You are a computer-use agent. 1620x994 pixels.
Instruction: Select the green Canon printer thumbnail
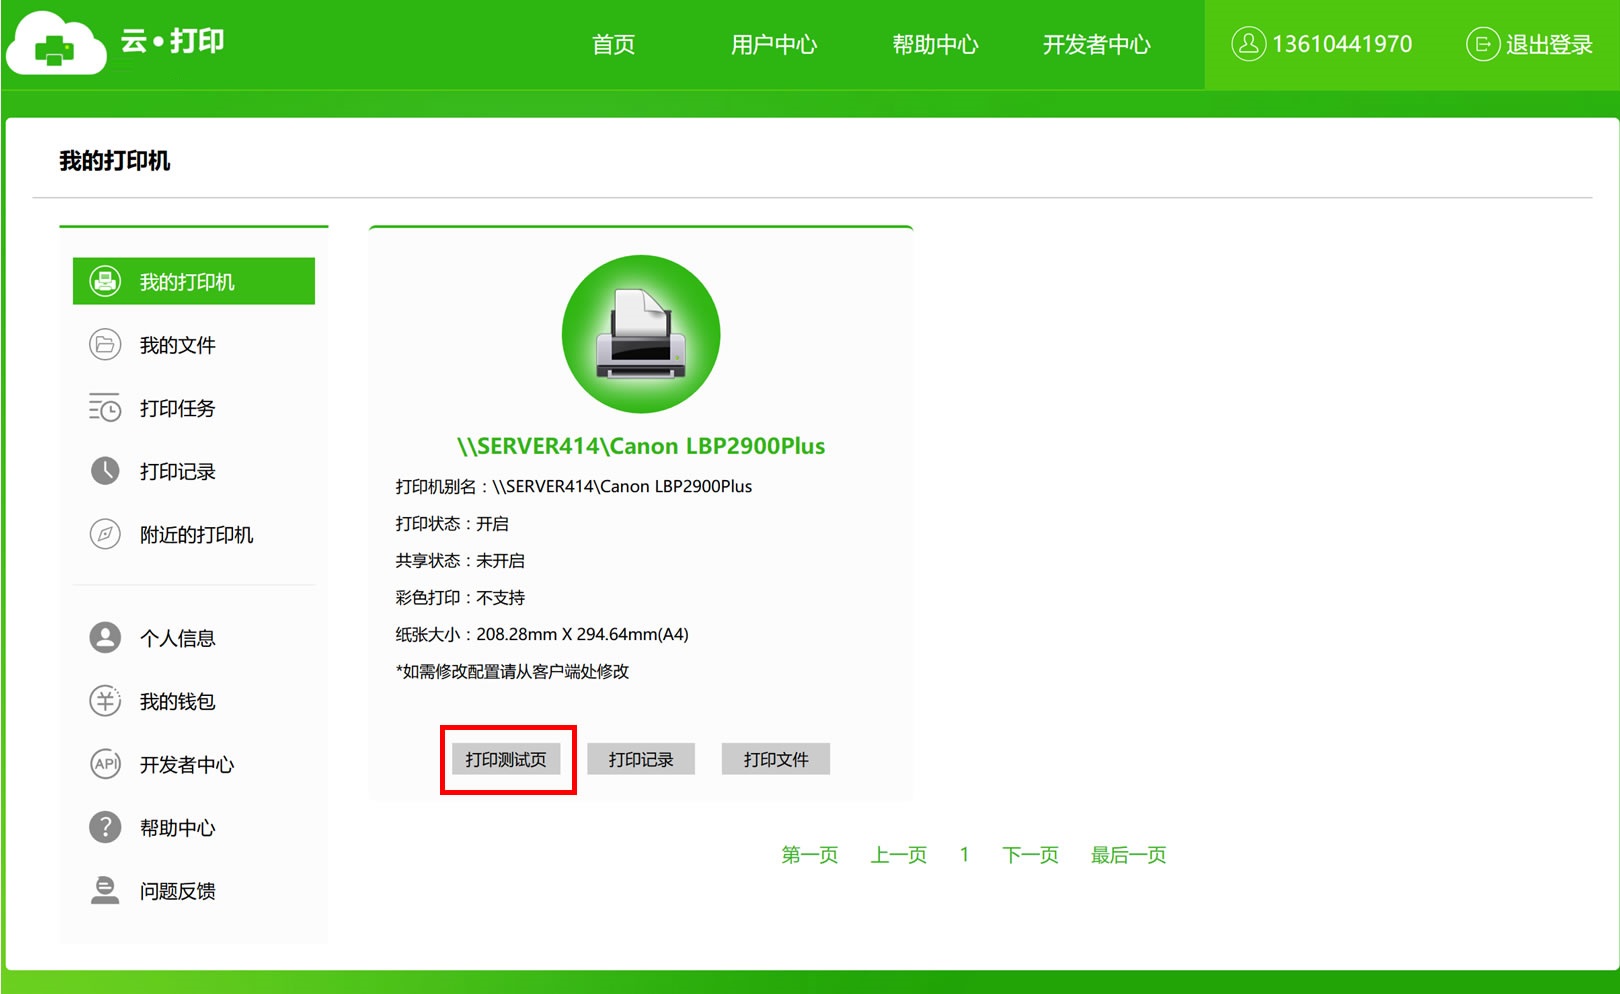tap(641, 336)
